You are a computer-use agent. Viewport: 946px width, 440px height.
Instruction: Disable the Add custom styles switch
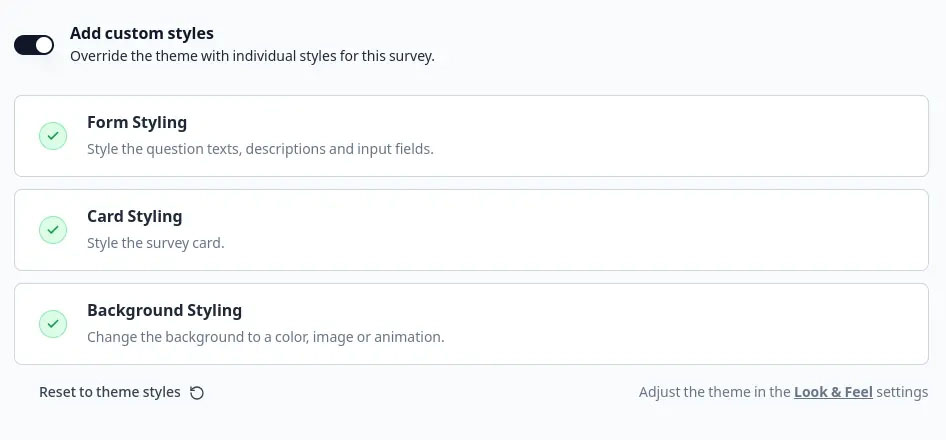(x=34, y=45)
